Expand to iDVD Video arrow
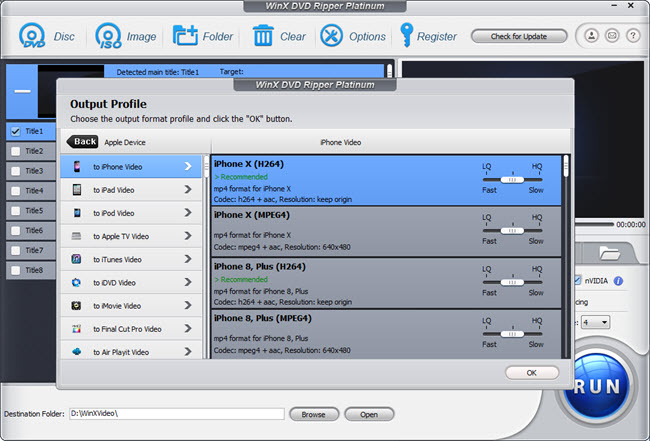This screenshot has width=650, height=441. [x=188, y=283]
